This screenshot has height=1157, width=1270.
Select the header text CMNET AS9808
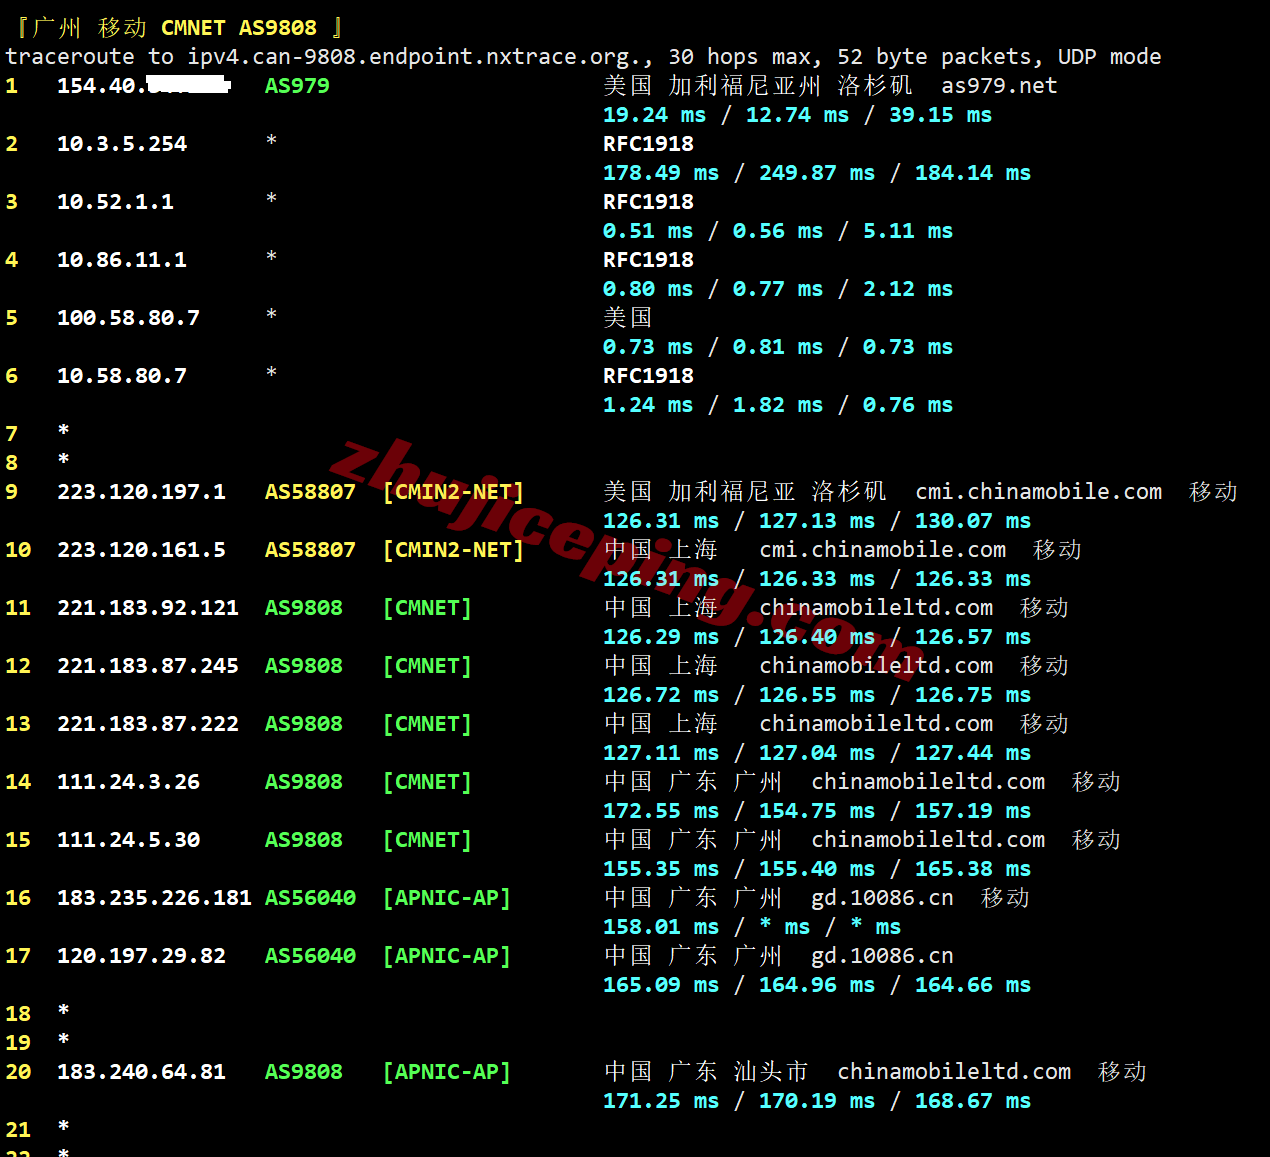[239, 28]
